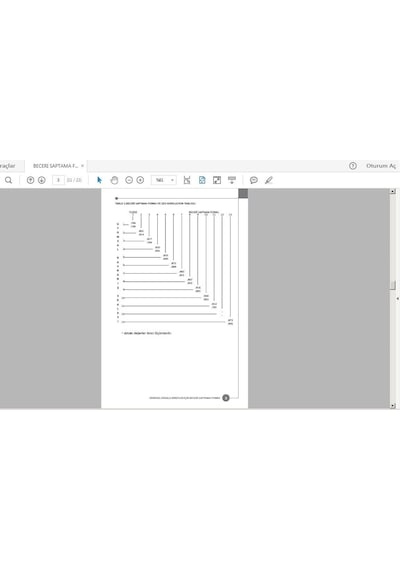Activate the hand pan tool
This screenshot has width=400, height=570.
pos(114,180)
